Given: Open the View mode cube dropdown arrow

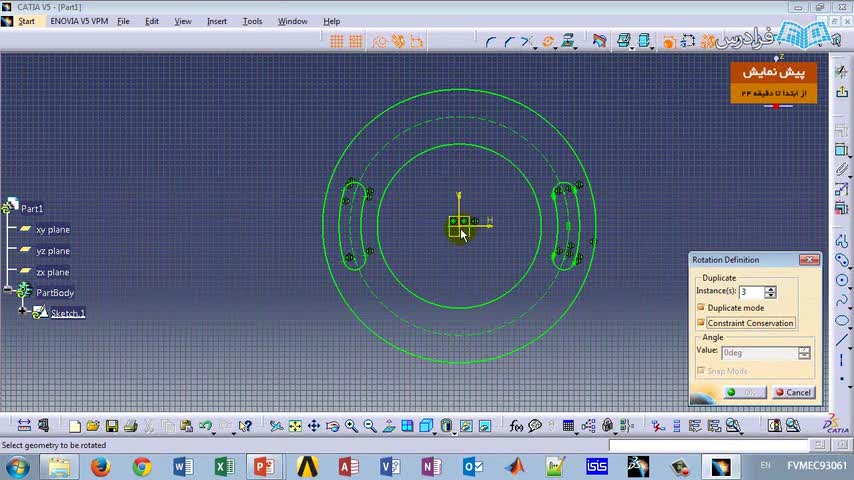Looking at the screenshot, I should tap(434, 433).
